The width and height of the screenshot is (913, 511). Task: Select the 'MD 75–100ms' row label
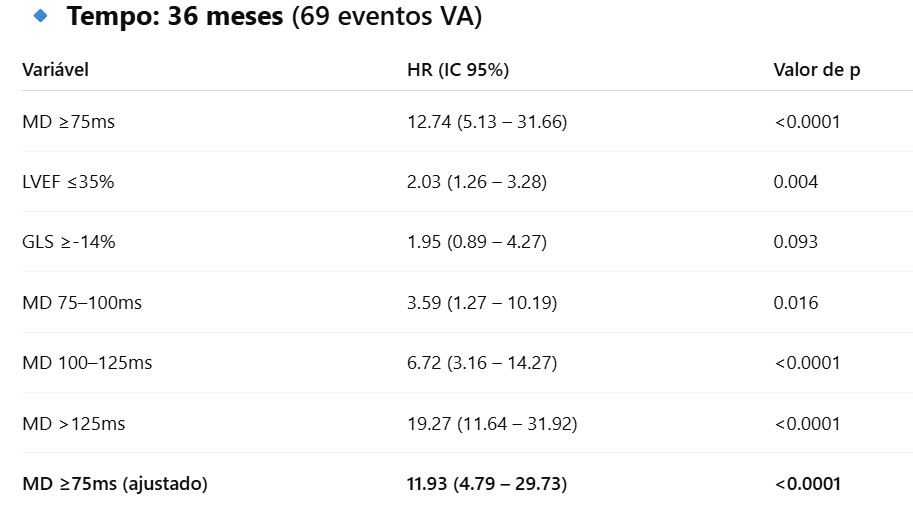pos(82,303)
